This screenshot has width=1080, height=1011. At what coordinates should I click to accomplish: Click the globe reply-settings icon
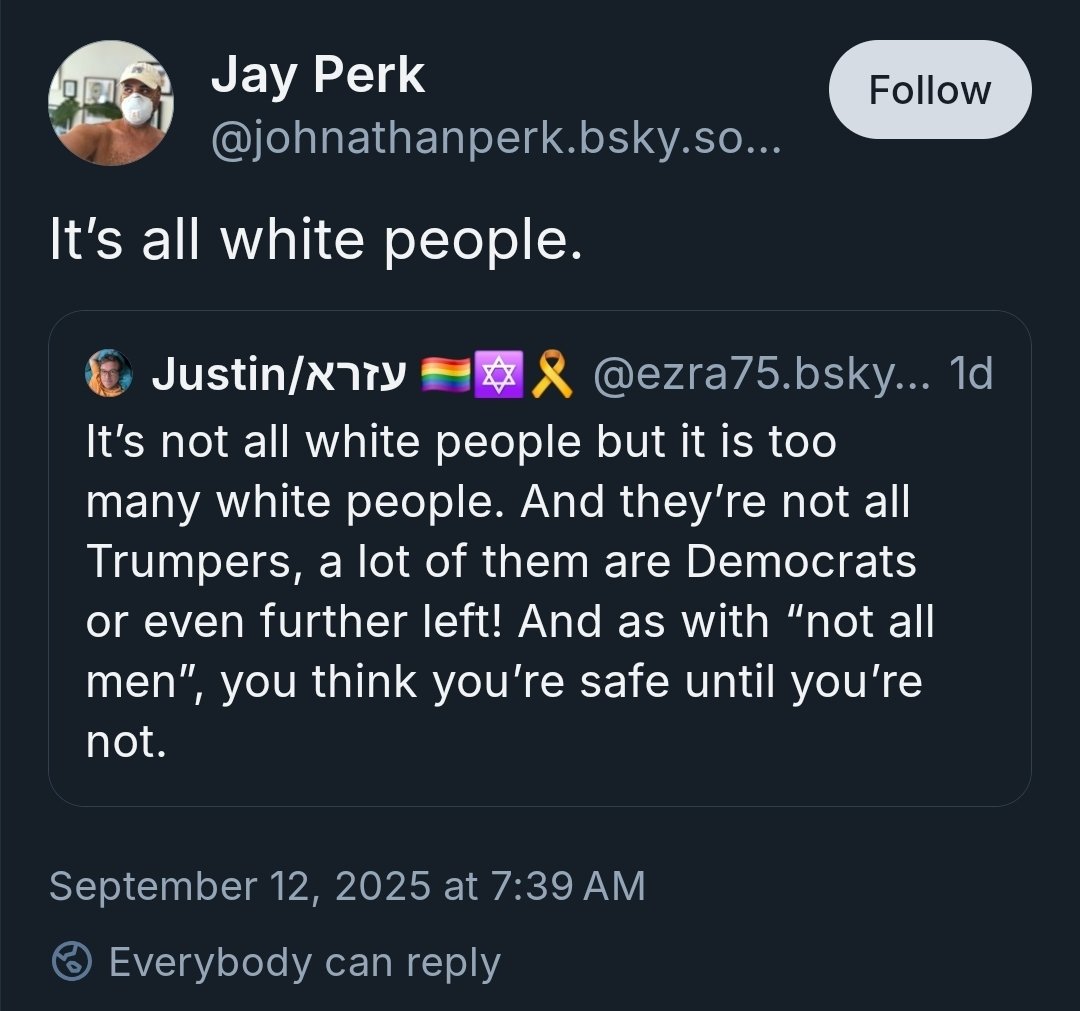(x=71, y=962)
